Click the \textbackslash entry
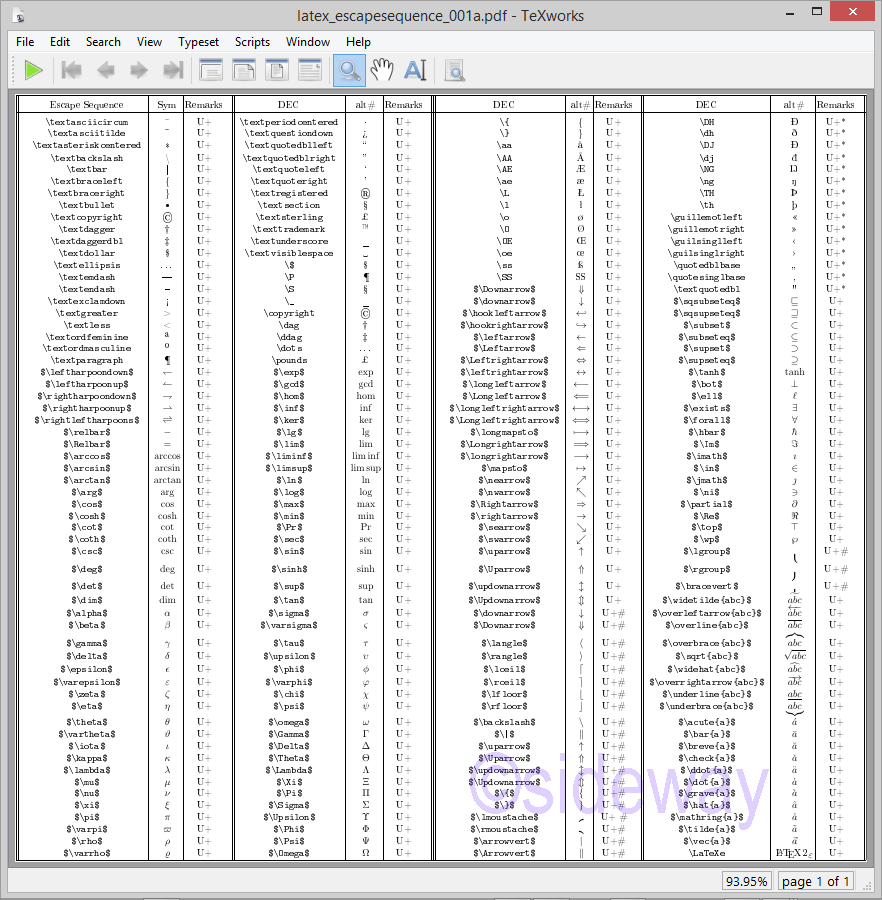 click(x=87, y=158)
